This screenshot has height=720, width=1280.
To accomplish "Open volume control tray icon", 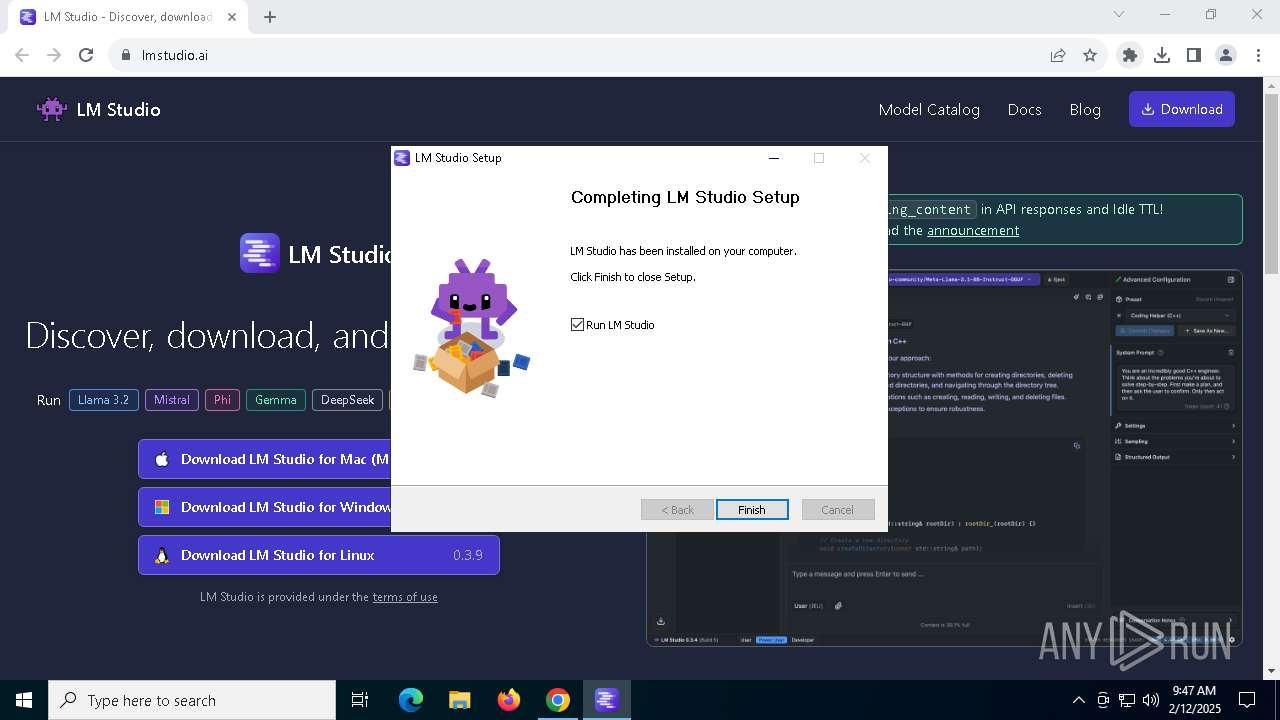I will pos(1151,700).
